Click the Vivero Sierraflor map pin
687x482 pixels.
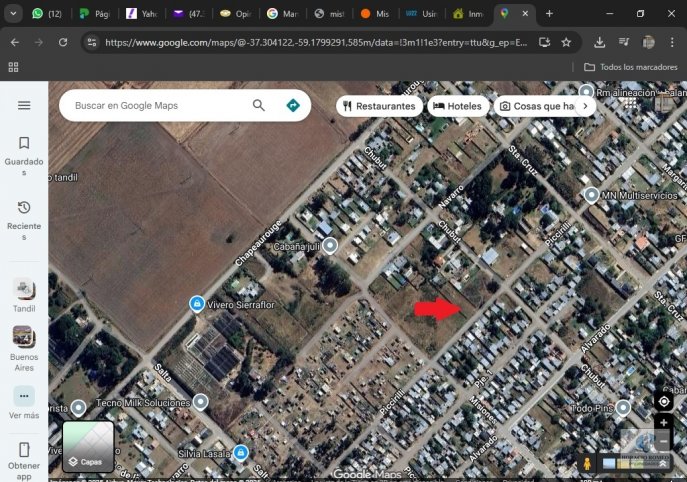(197, 303)
